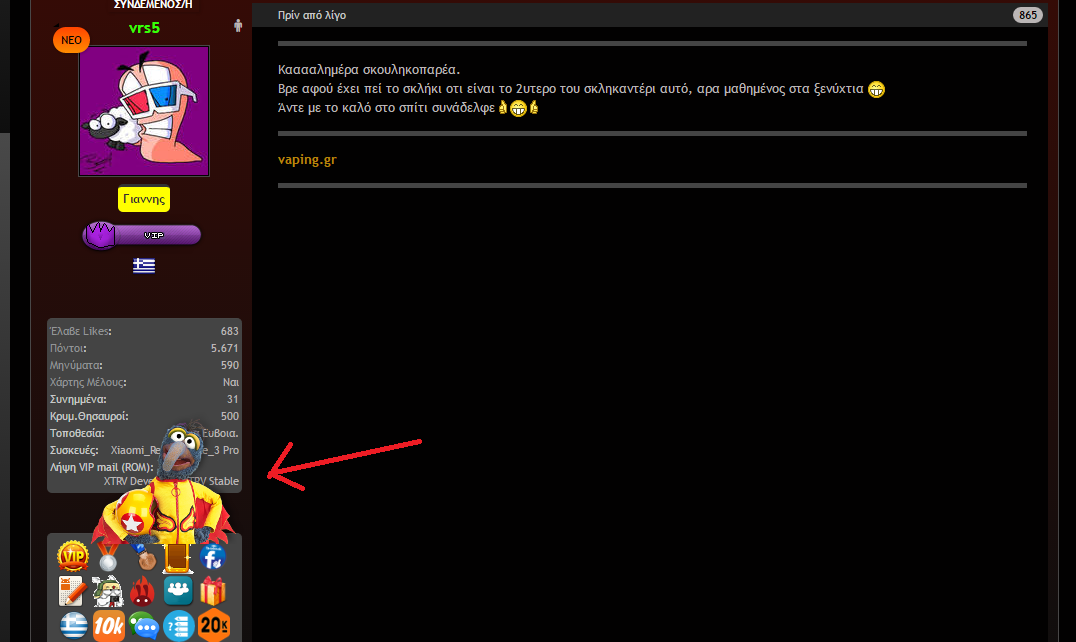Click the Κρυμ.Θησαυροί value 500
This screenshot has height=642, width=1076.
coord(229,416)
